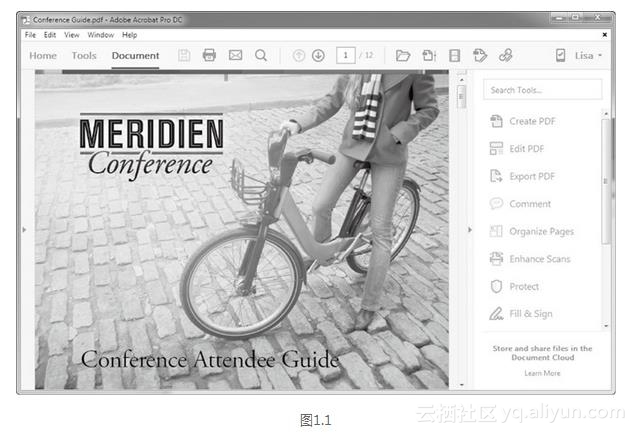Switch to the Home tab
The image size is (636, 434).
[x=43, y=56]
